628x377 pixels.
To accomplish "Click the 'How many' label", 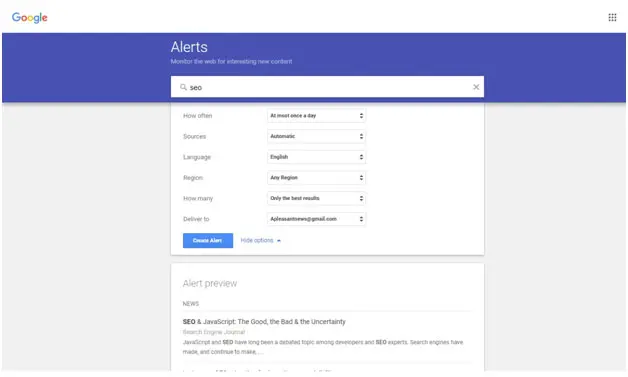I will tap(198, 198).
